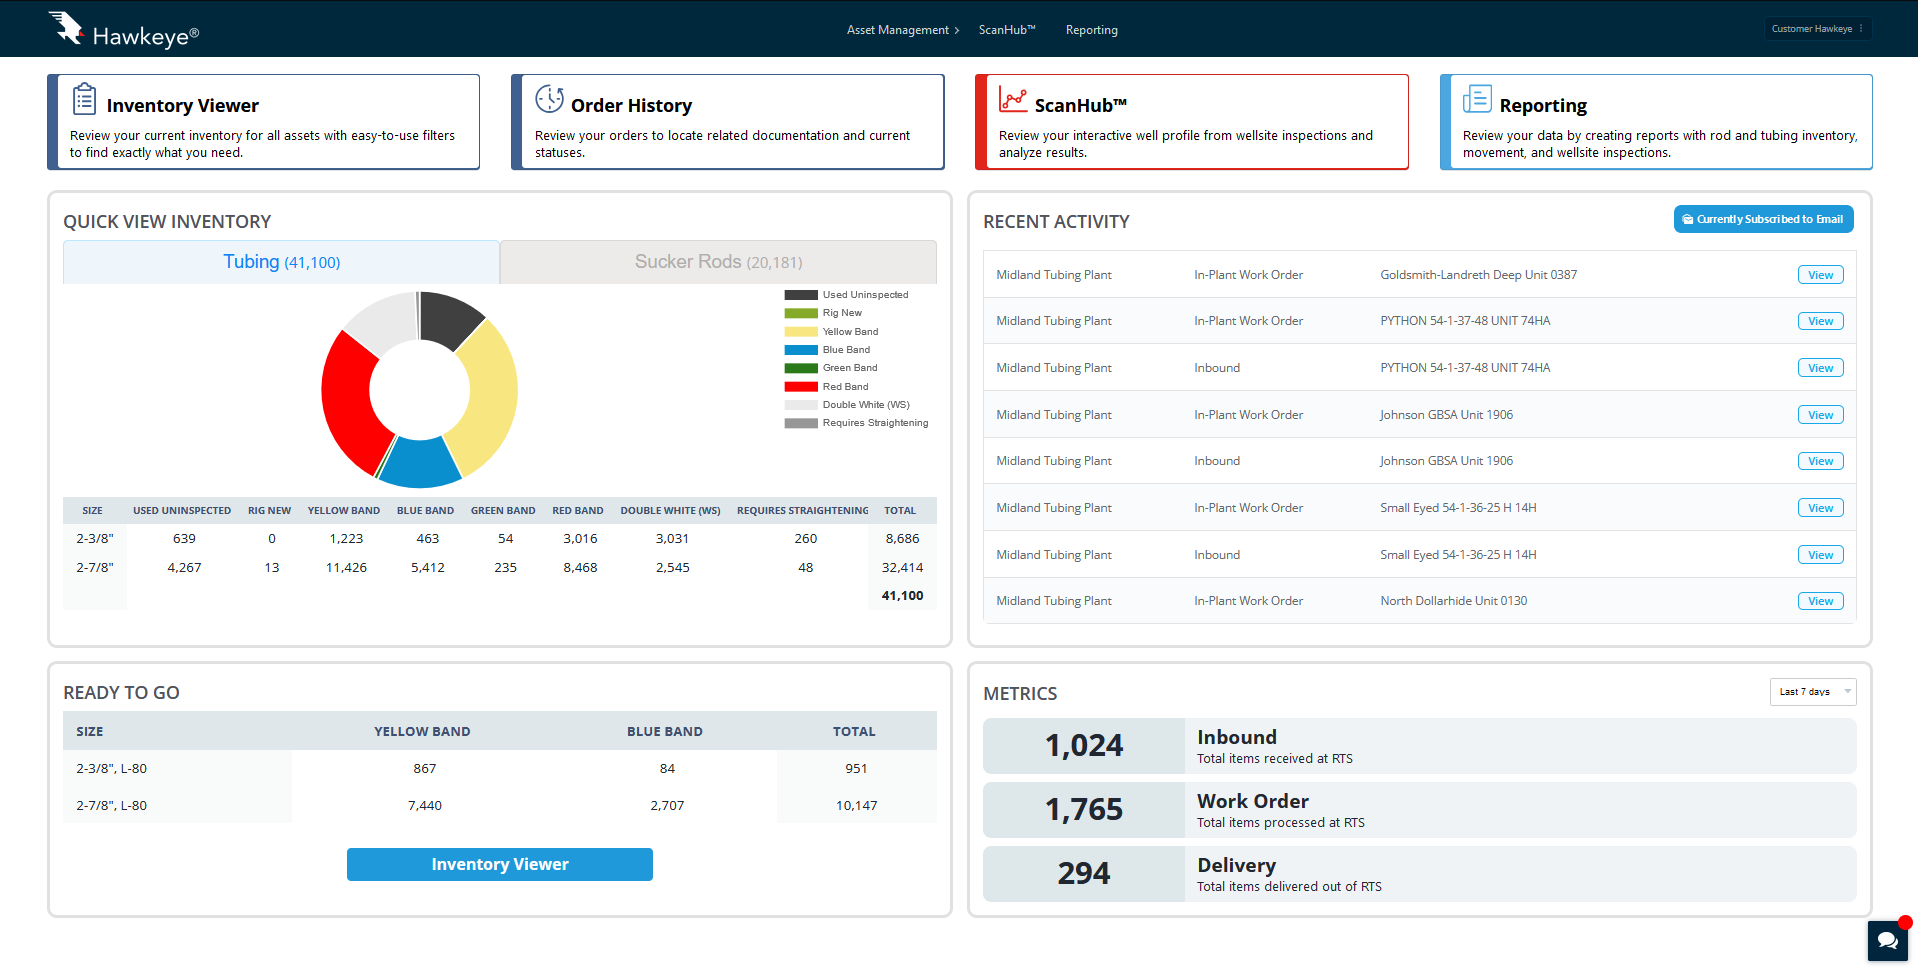Open the Order History card title
Screen dimensions: 1918x973
pos(631,106)
